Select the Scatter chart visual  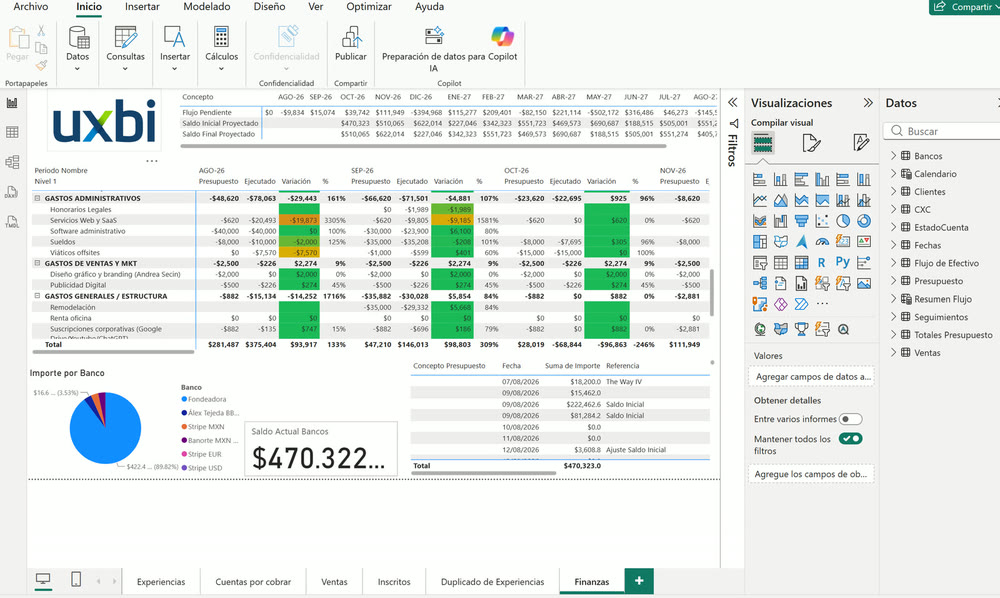tap(822, 221)
